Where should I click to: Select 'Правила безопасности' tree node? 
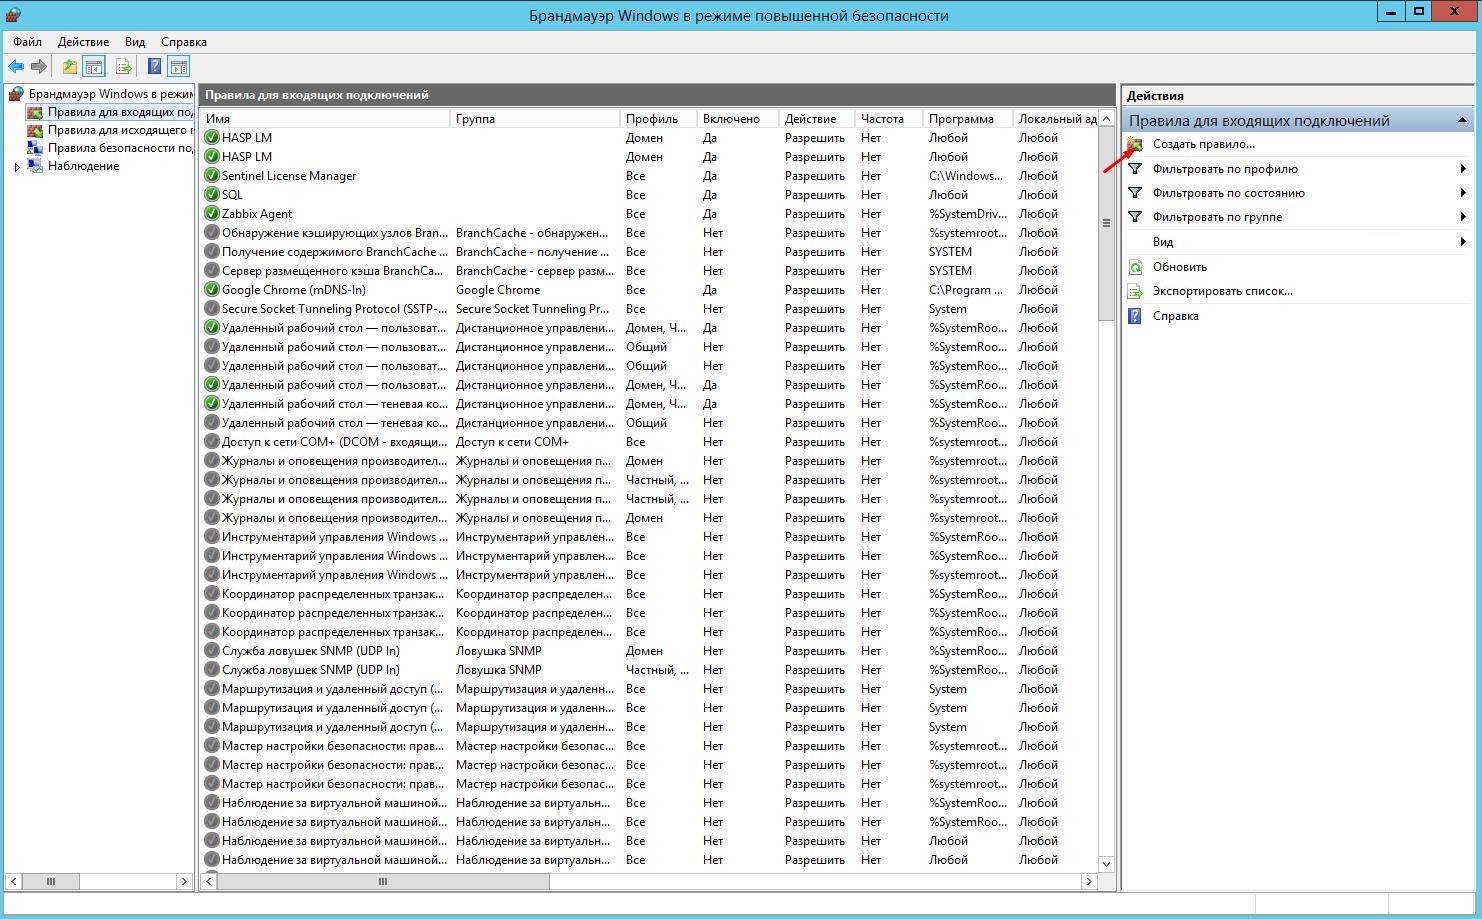(120, 148)
